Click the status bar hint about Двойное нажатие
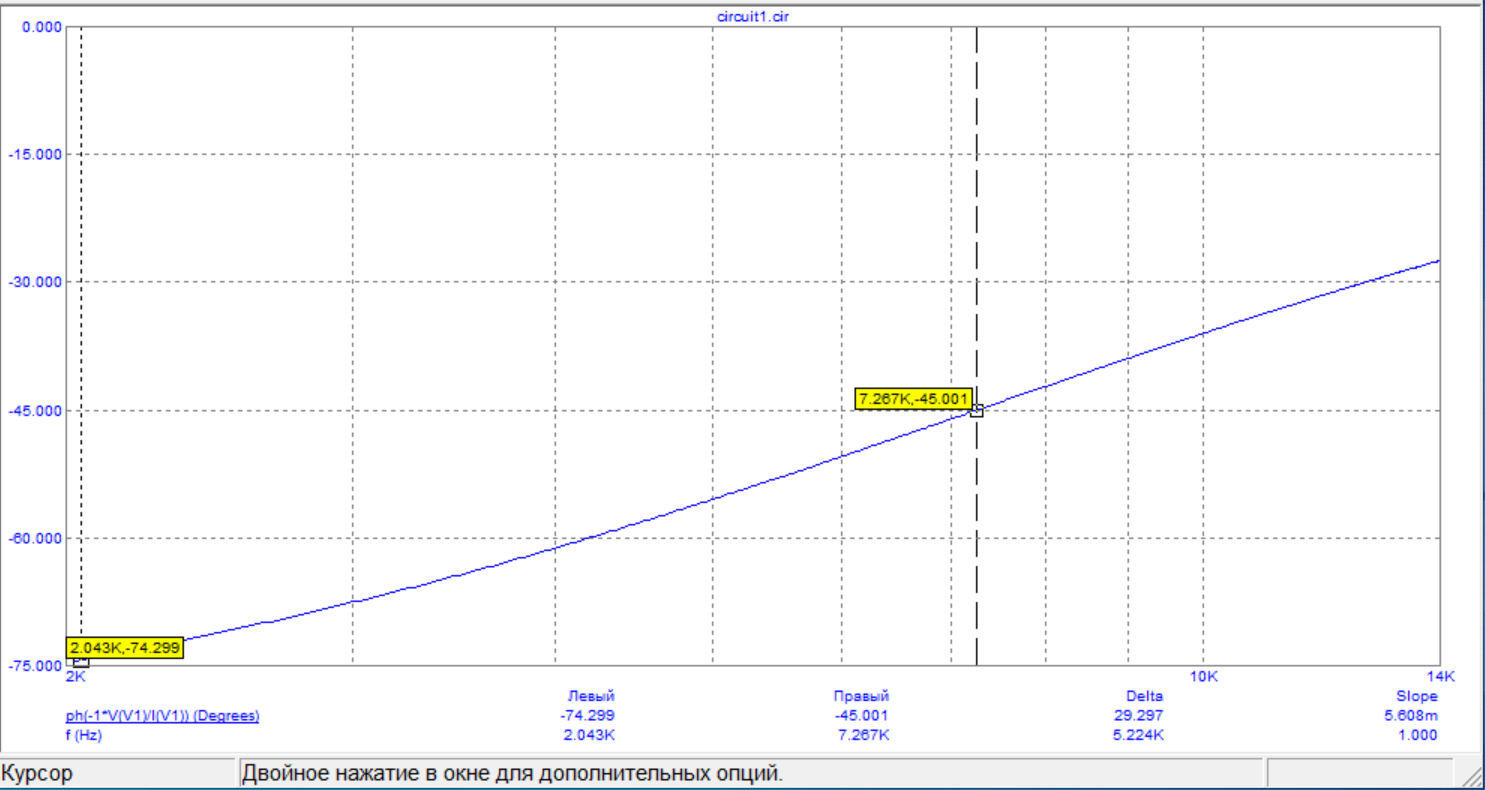 pyautogui.click(x=513, y=774)
